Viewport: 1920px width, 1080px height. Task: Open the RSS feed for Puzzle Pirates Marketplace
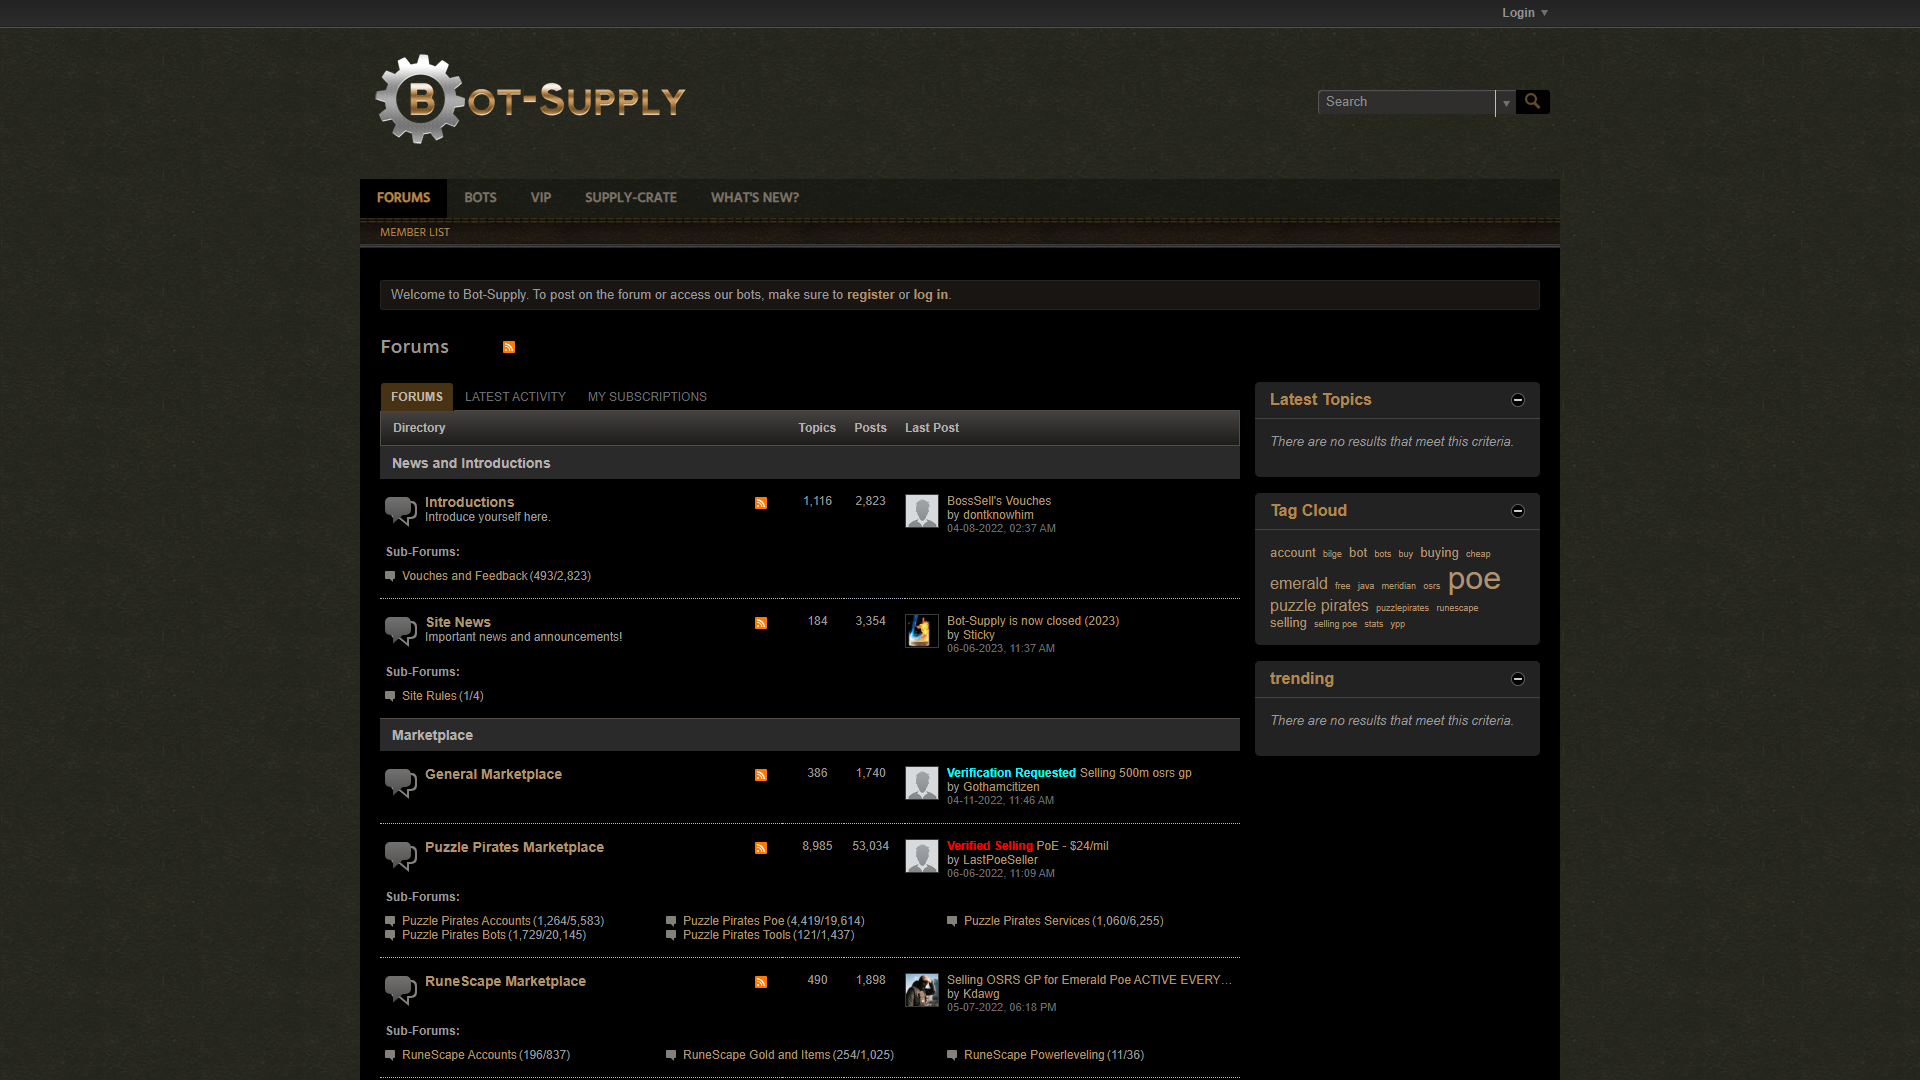click(761, 848)
